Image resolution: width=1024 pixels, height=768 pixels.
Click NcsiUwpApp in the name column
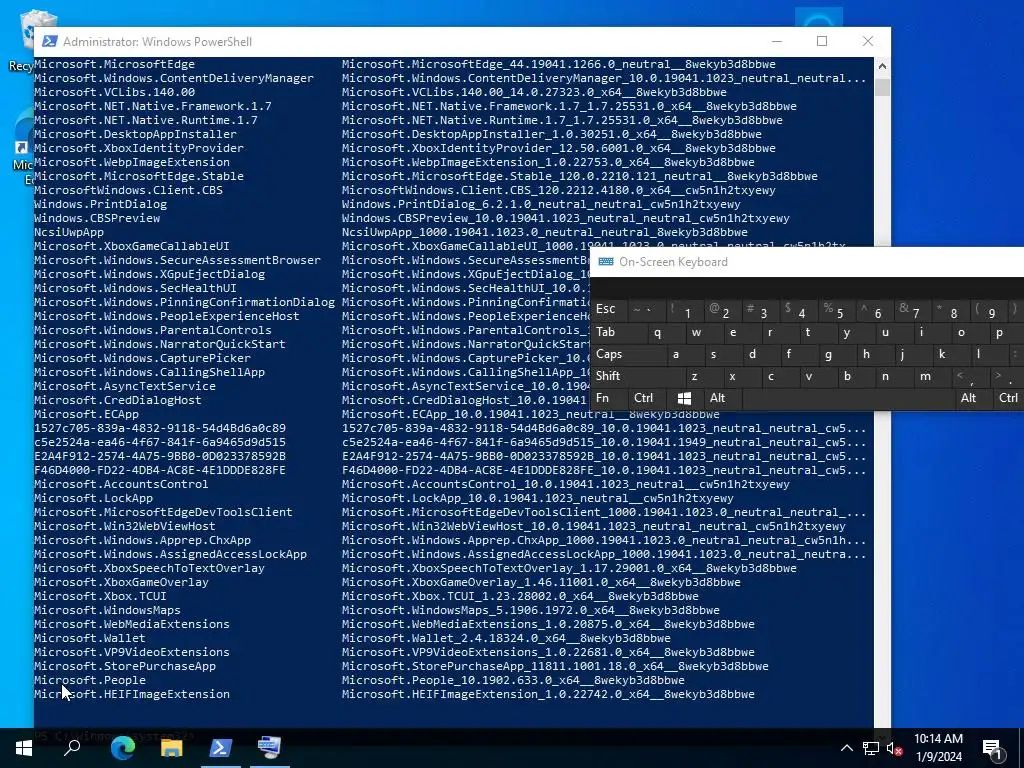click(69, 232)
